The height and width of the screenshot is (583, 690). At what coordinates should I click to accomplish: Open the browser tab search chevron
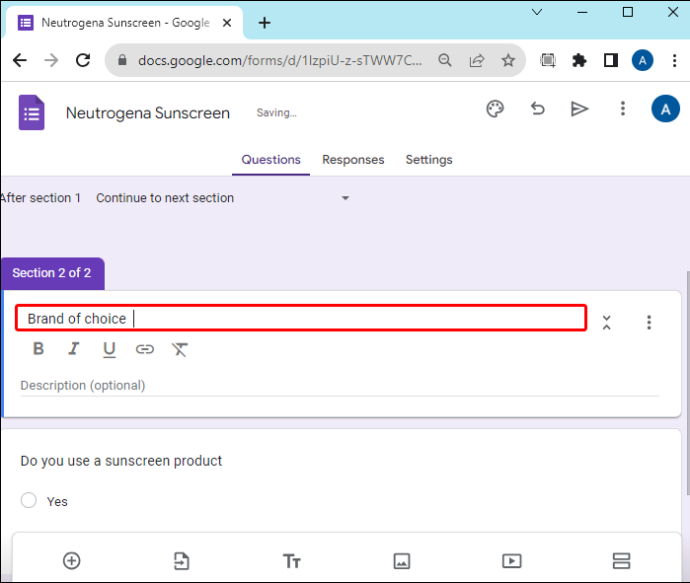click(537, 12)
